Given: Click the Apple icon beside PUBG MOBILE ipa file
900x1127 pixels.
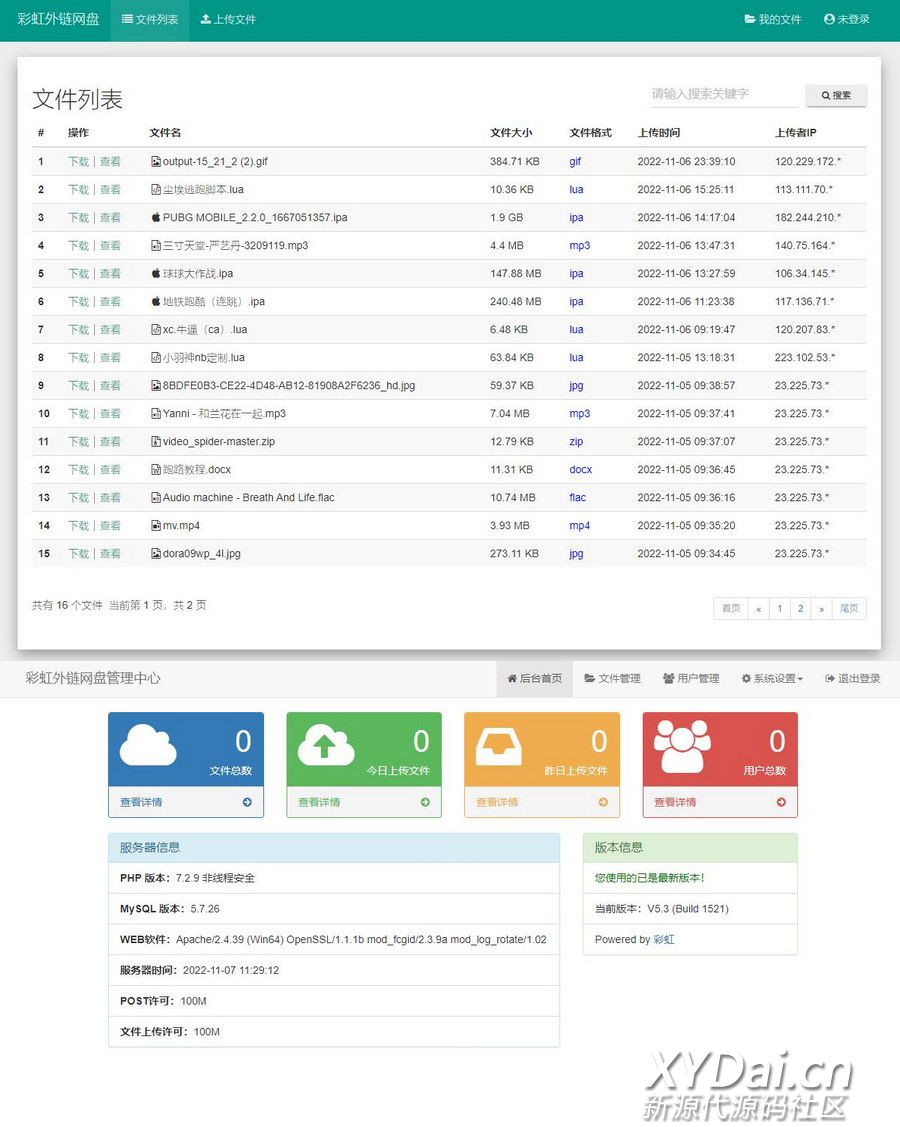Looking at the screenshot, I should (156, 218).
